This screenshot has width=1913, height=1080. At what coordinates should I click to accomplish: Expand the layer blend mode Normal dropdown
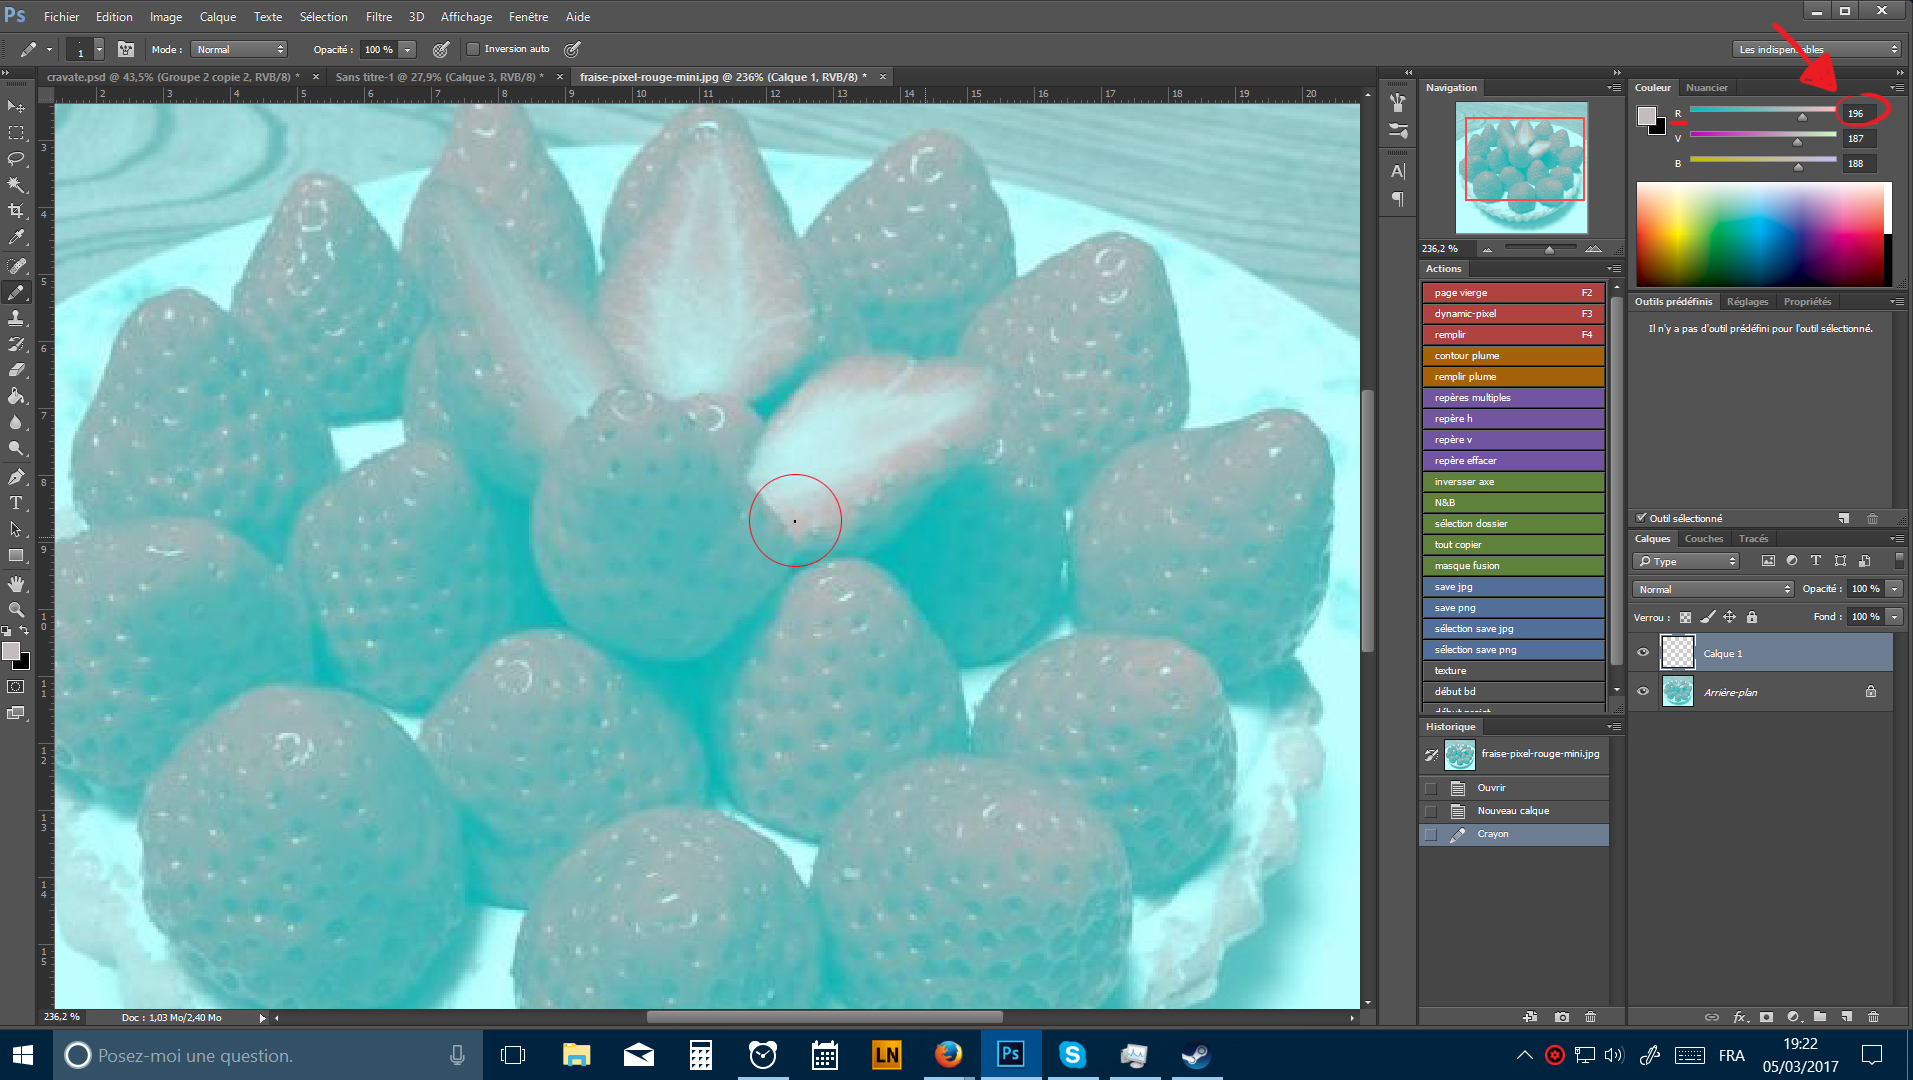click(1712, 589)
